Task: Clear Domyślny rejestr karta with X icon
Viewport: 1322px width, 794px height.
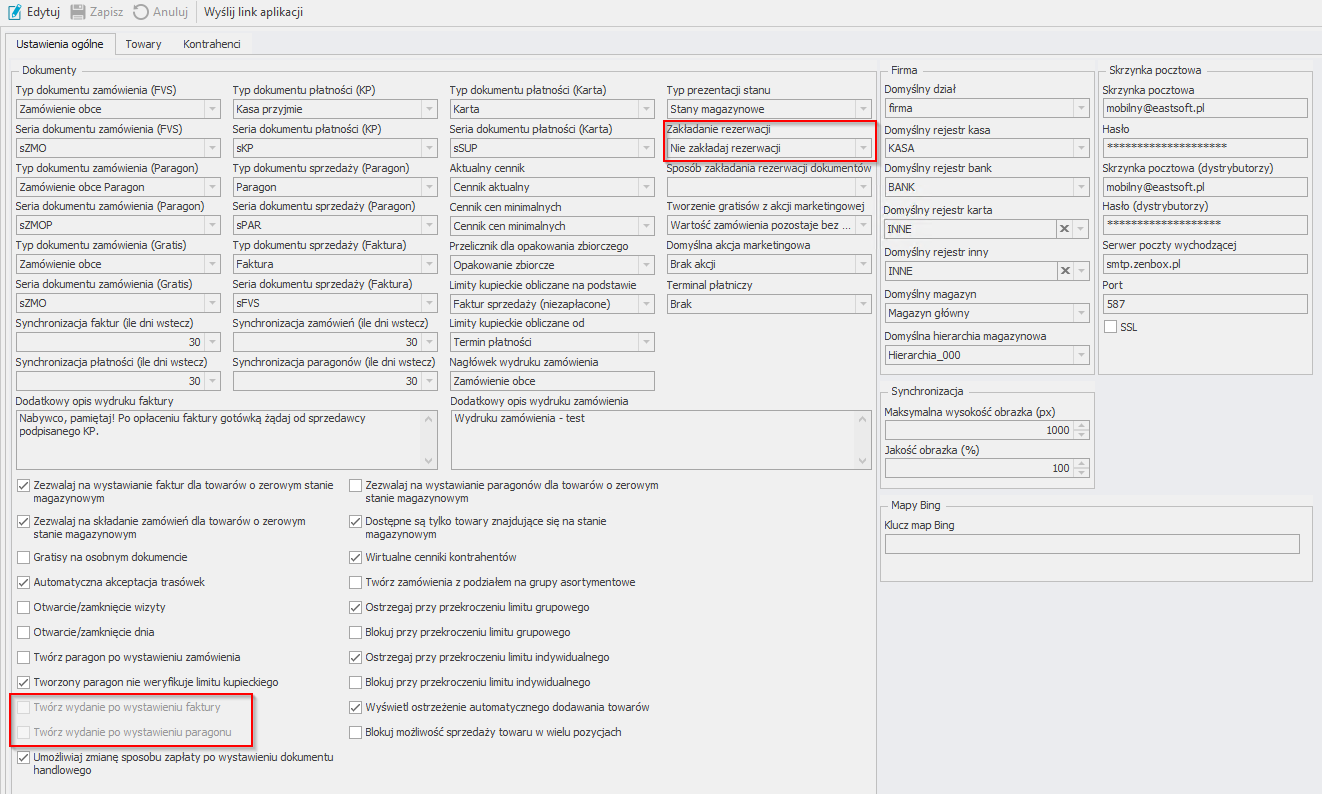Action: pyautogui.click(x=1064, y=229)
